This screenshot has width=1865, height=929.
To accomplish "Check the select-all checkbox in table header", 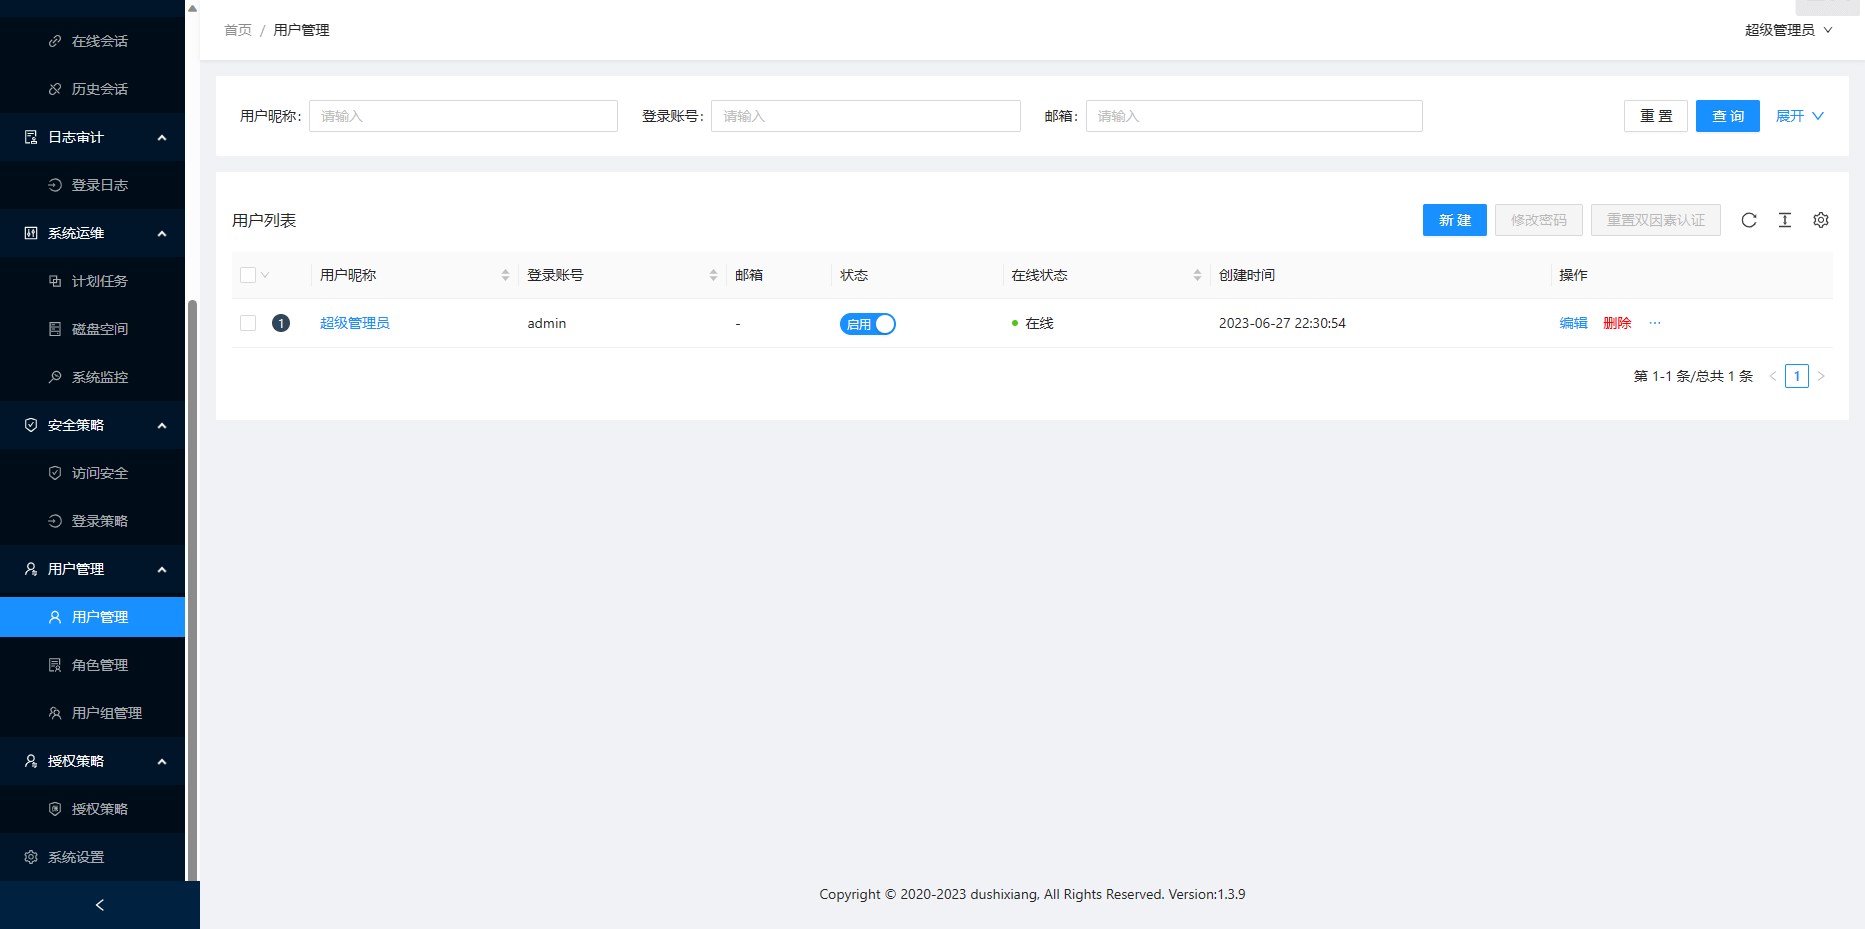I will 248,275.
